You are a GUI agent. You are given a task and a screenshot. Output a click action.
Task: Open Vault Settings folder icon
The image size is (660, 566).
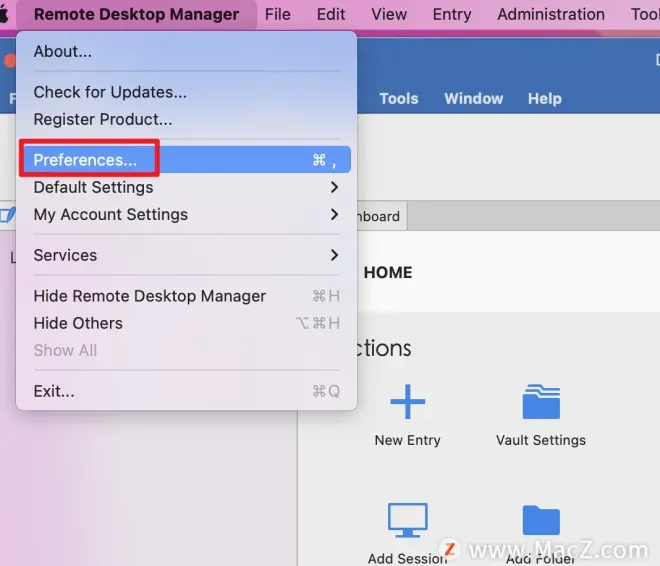(x=541, y=401)
